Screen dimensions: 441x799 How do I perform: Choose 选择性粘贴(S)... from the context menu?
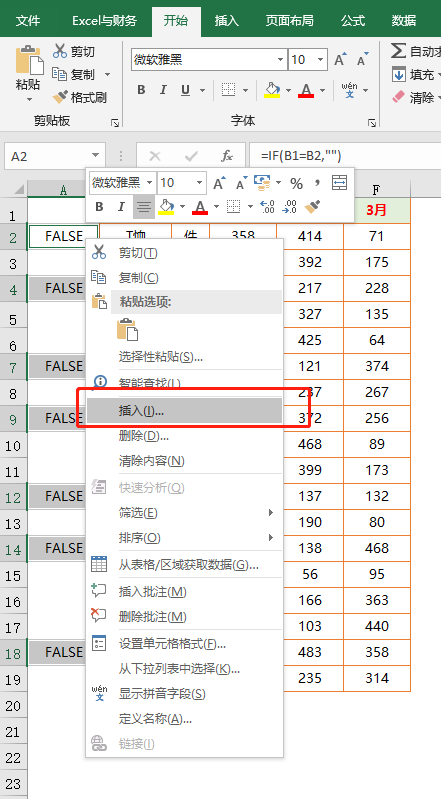[184, 357]
